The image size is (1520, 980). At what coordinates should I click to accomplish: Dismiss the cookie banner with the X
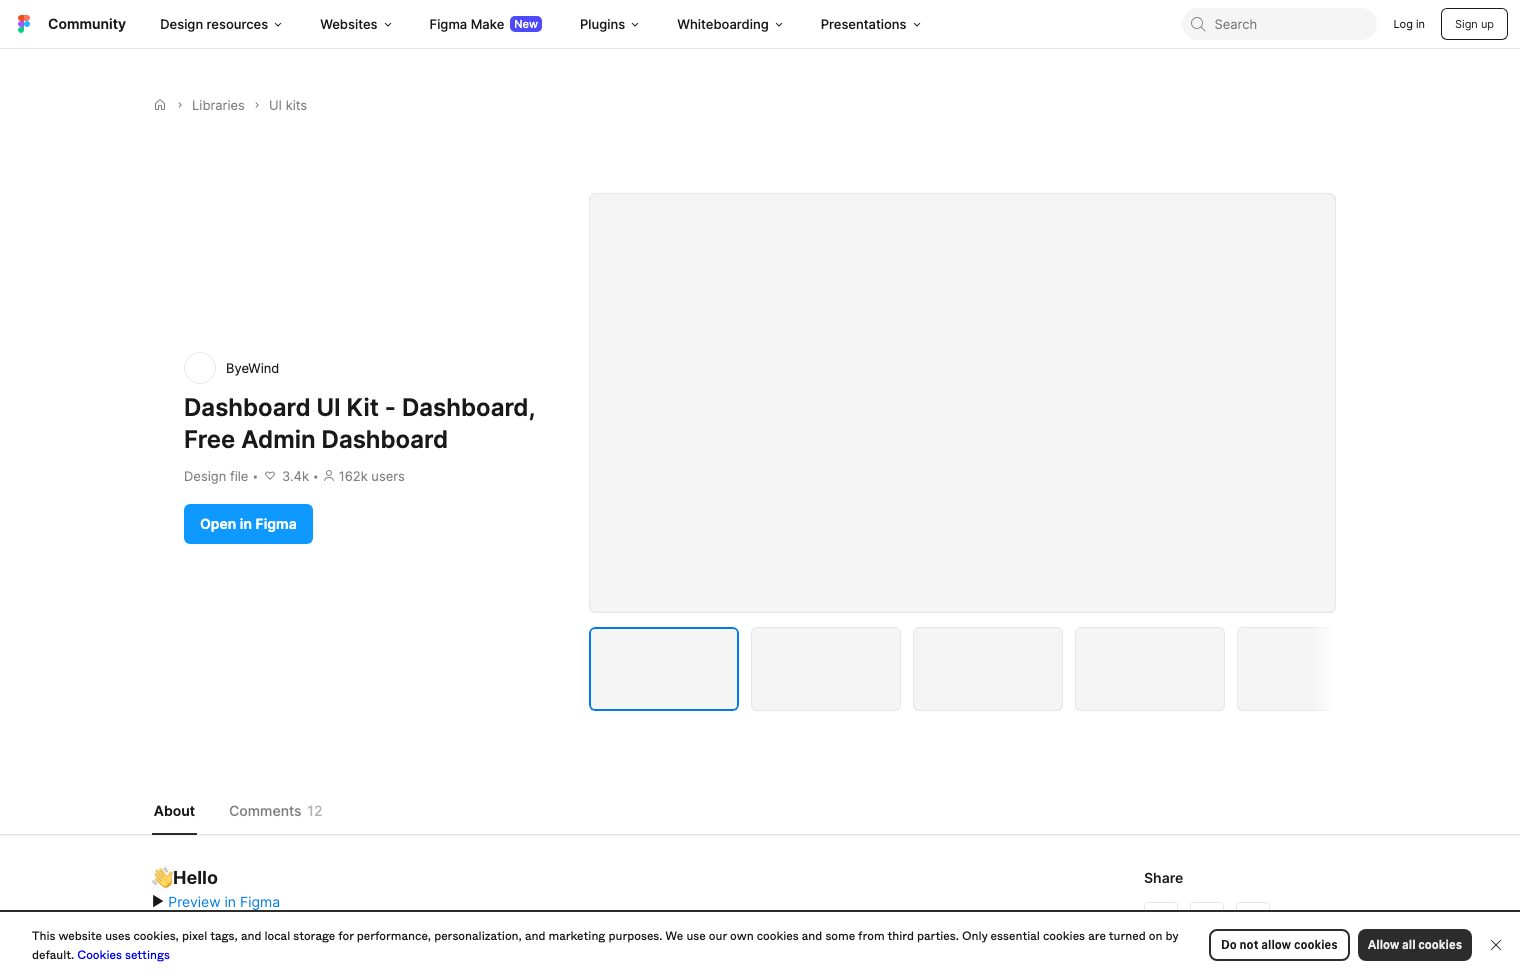pos(1496,945)
